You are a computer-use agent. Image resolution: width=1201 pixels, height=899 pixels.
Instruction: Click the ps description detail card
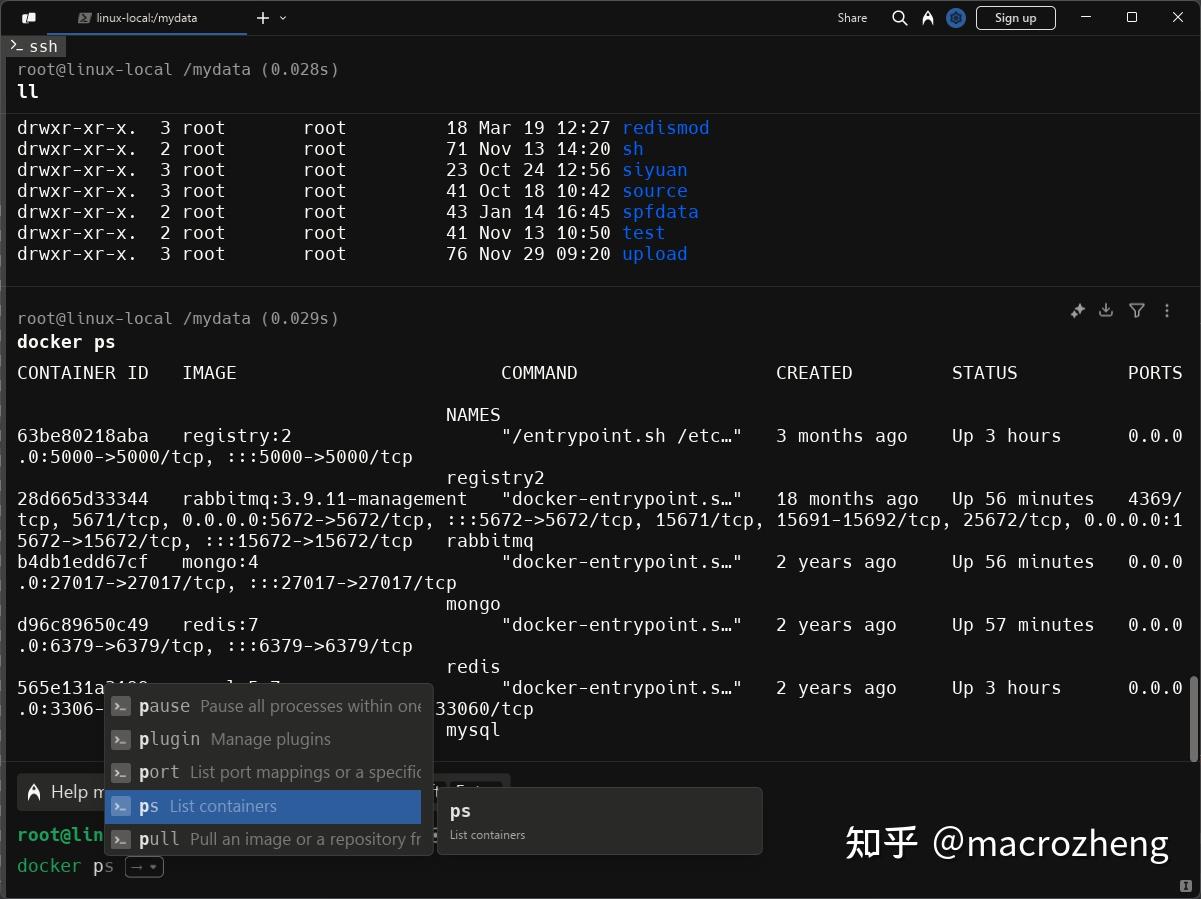(600, 821)
